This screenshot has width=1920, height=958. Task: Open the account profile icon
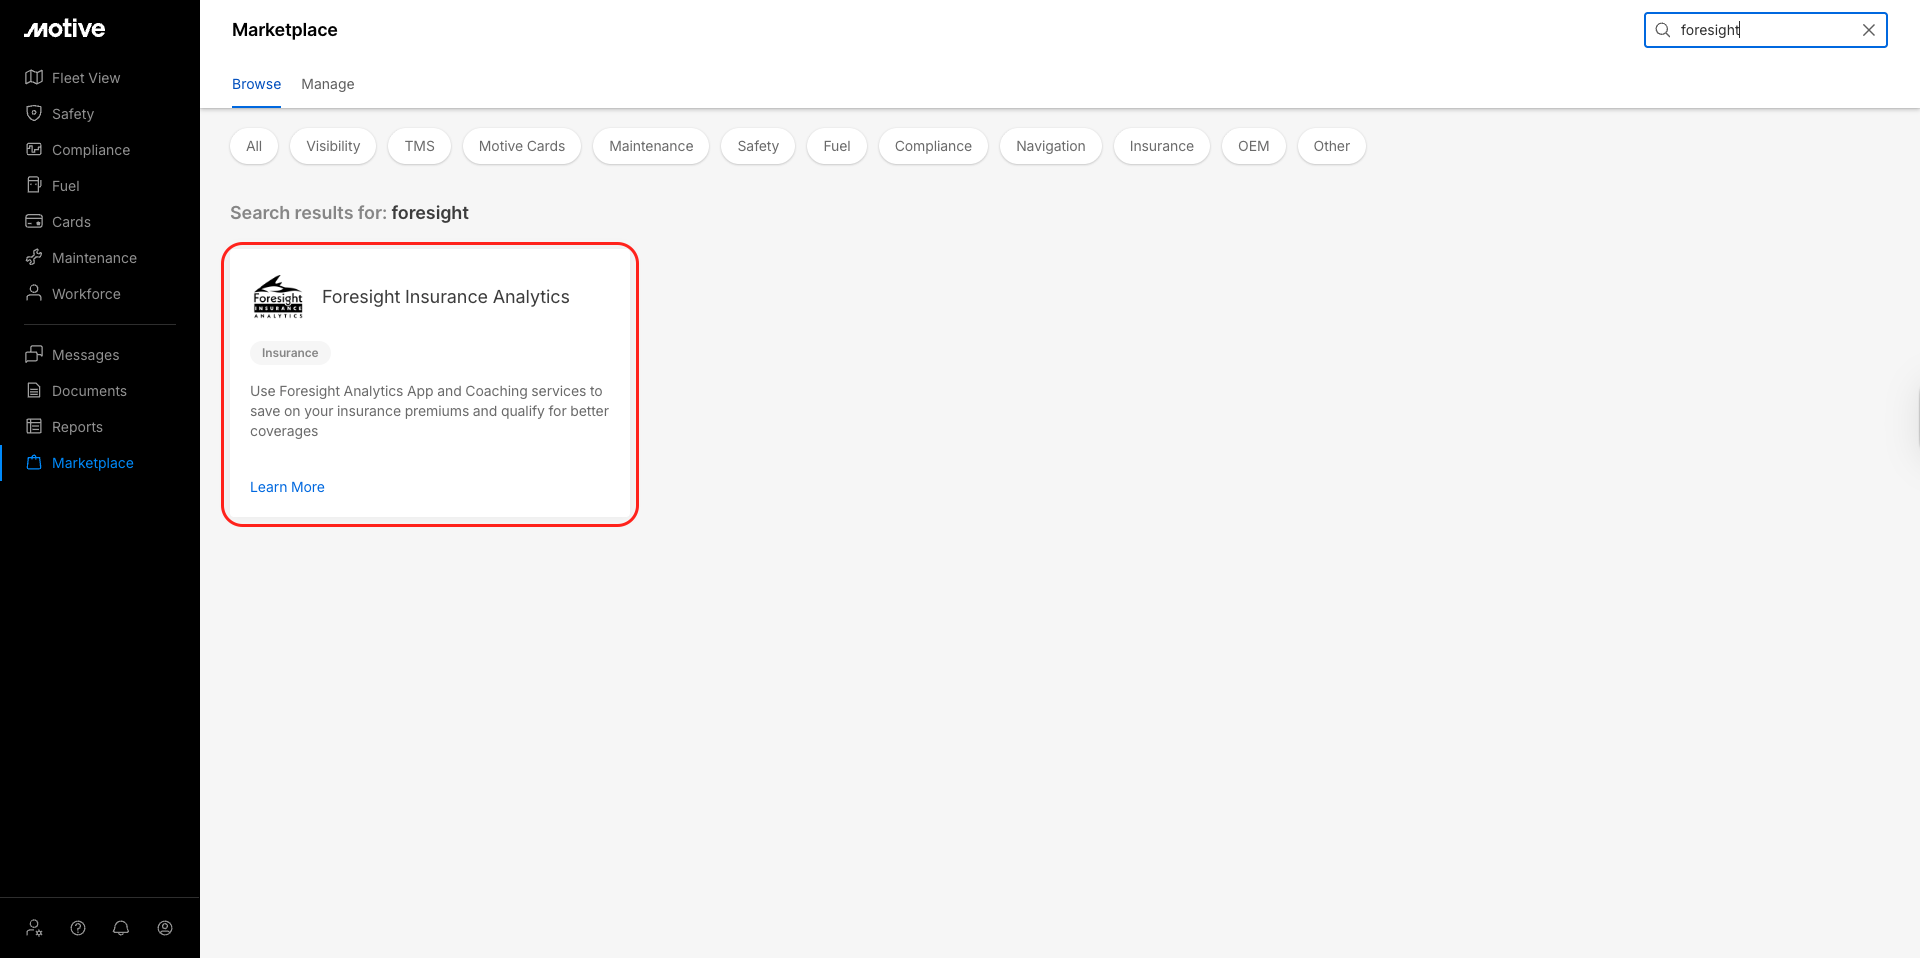tap(165, 928)
